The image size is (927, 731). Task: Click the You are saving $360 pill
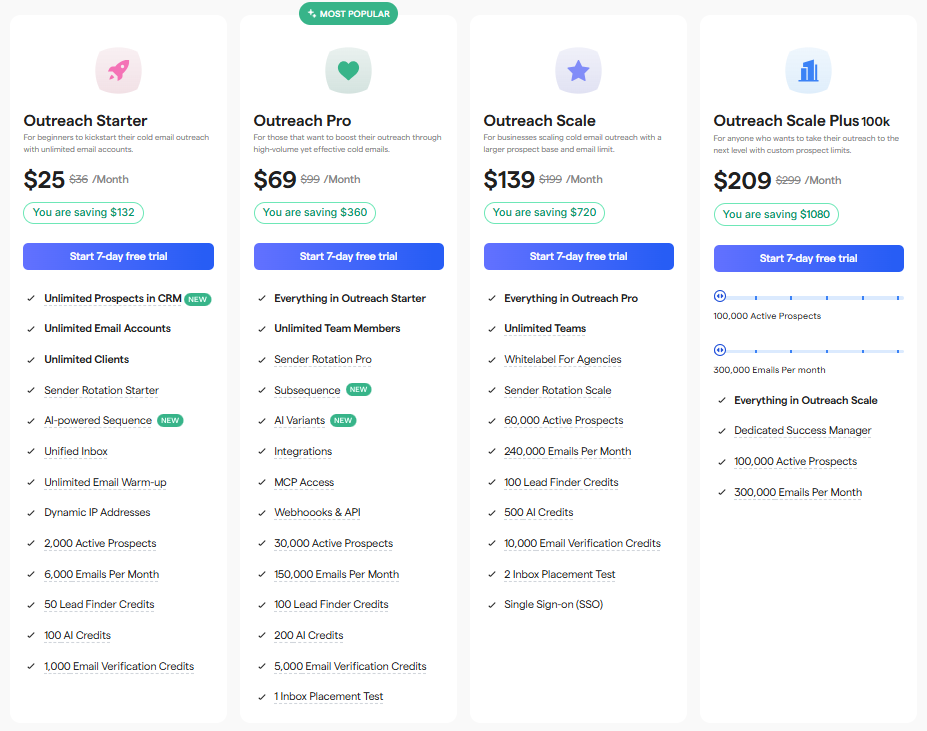click(315, 213)
